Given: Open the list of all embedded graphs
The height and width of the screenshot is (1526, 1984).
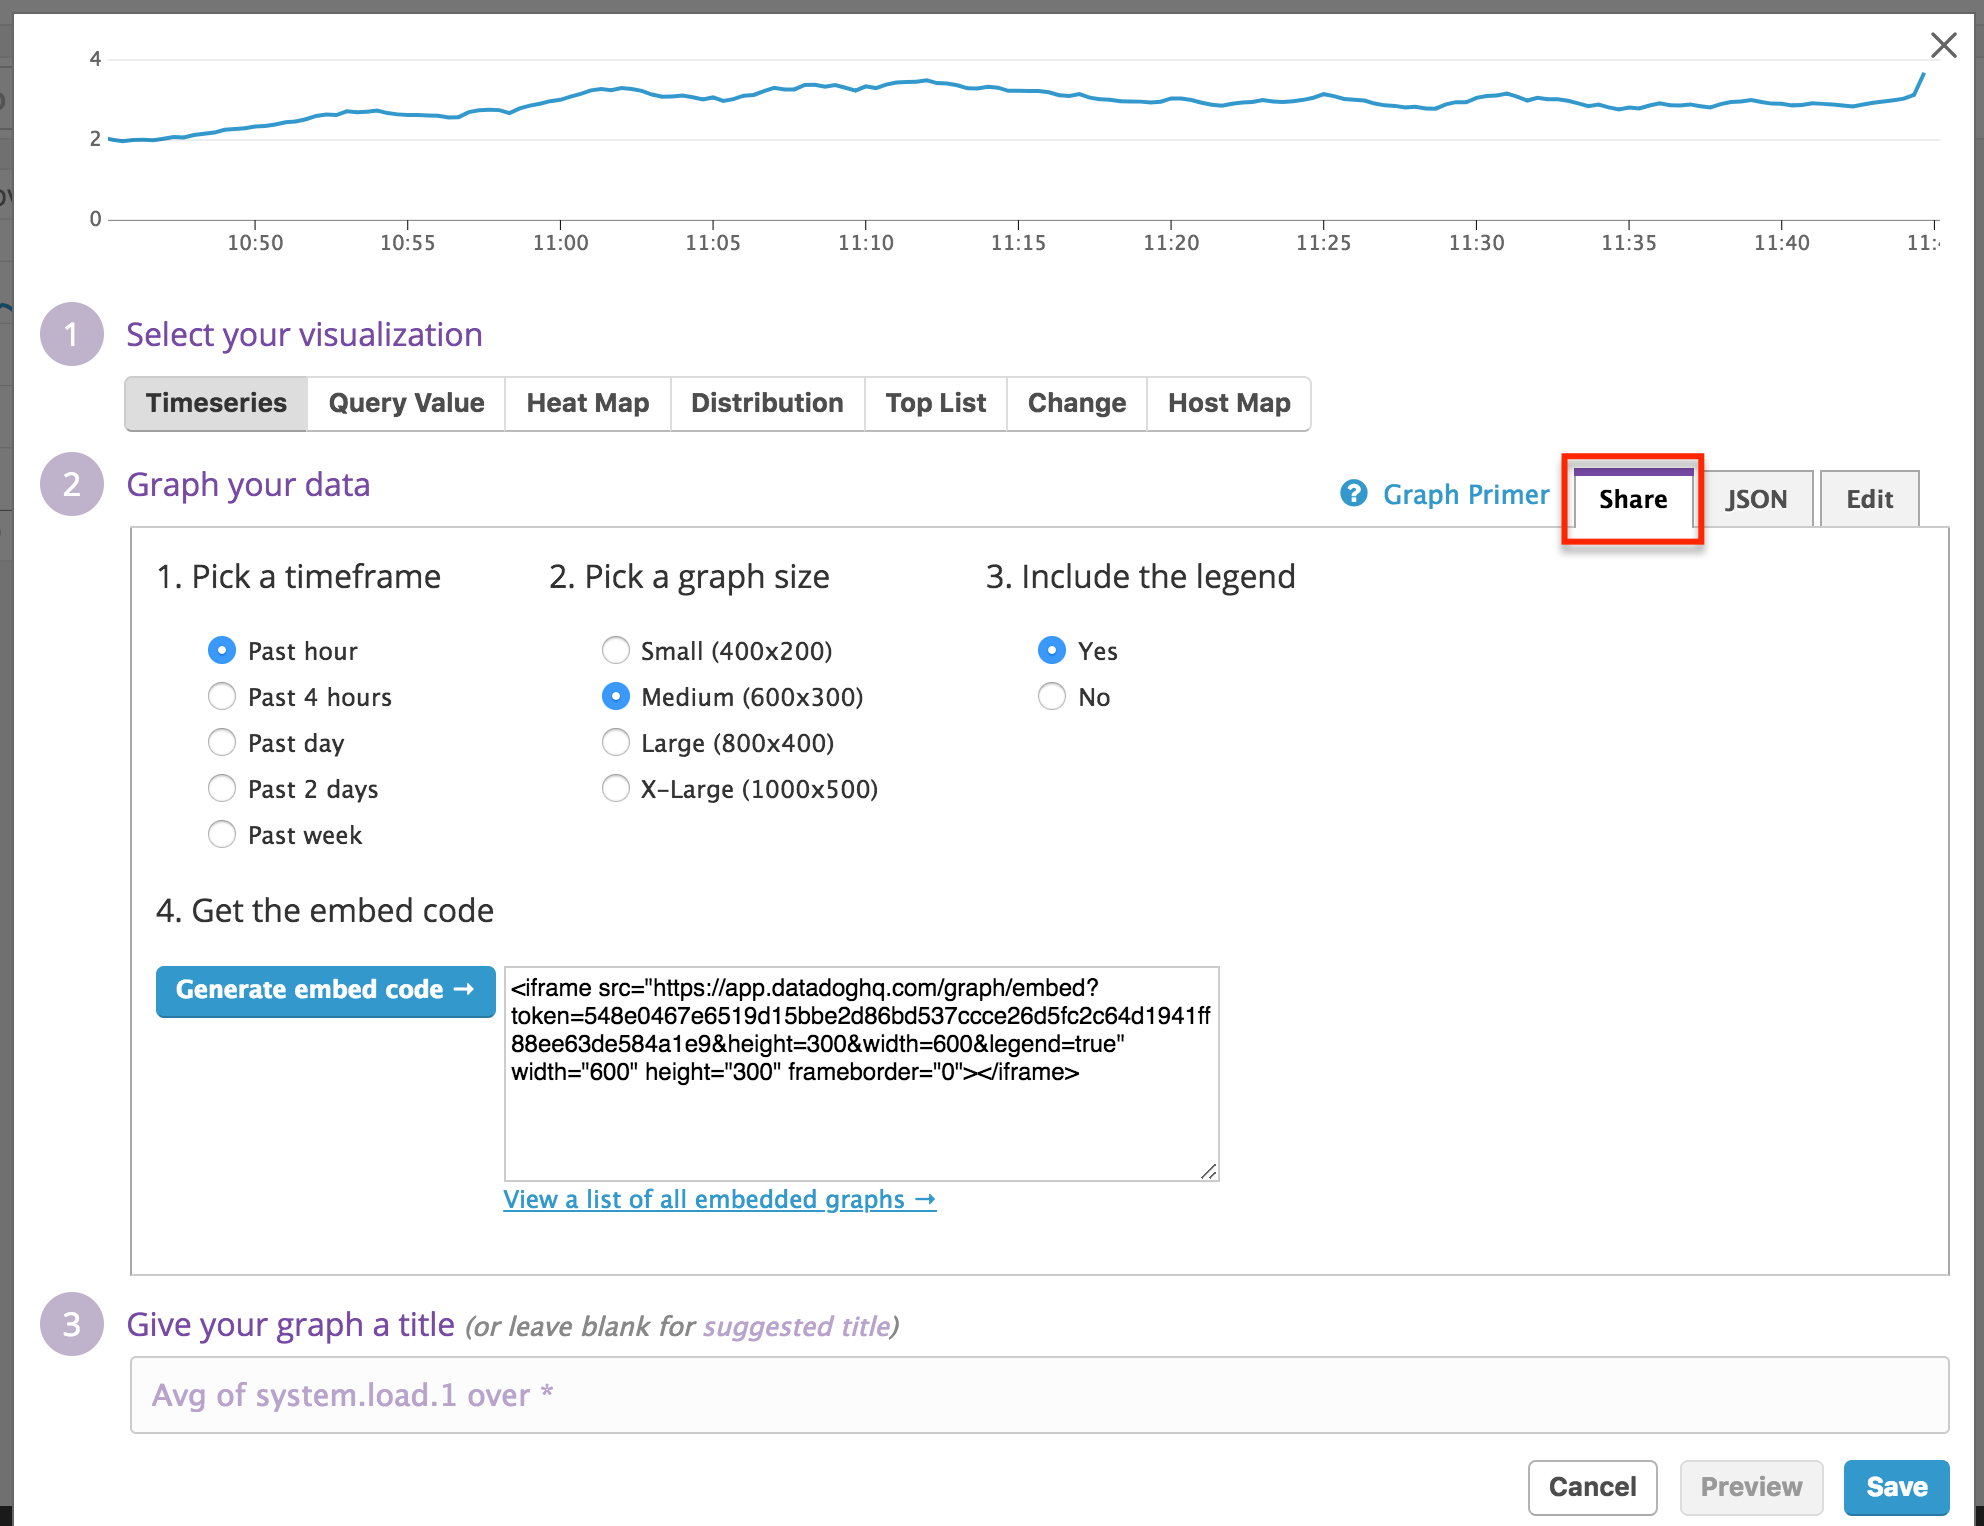Looking at the screenshot, I should (x=719, y=1199).
